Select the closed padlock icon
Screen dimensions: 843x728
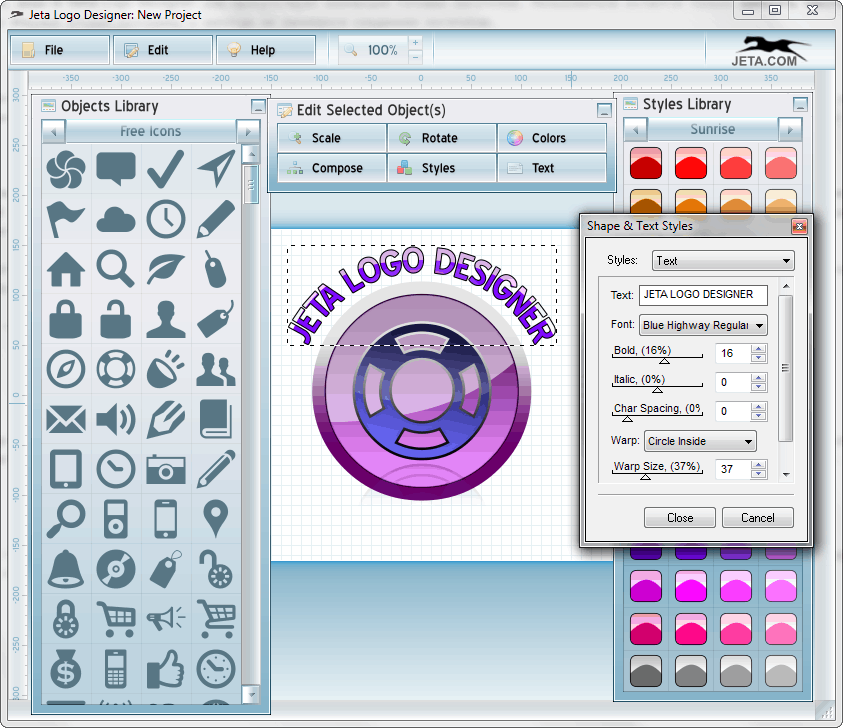pyautogui.click(x=66, y=319)
